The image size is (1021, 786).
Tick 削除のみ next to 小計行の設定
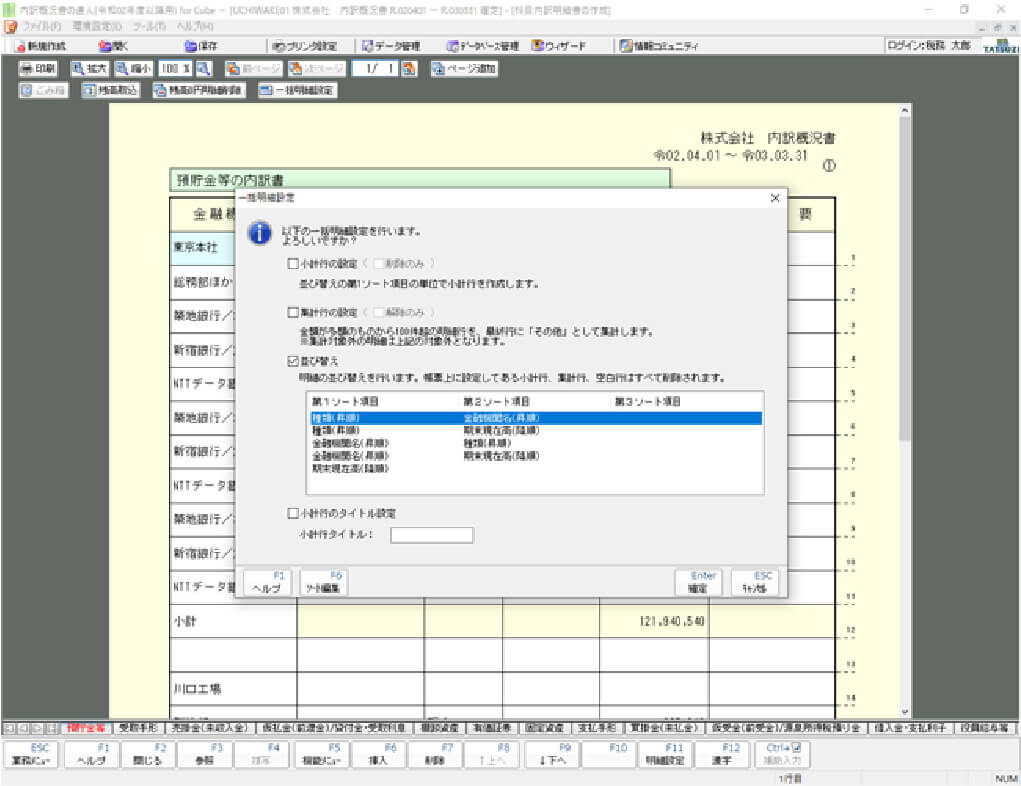point(378,264)
